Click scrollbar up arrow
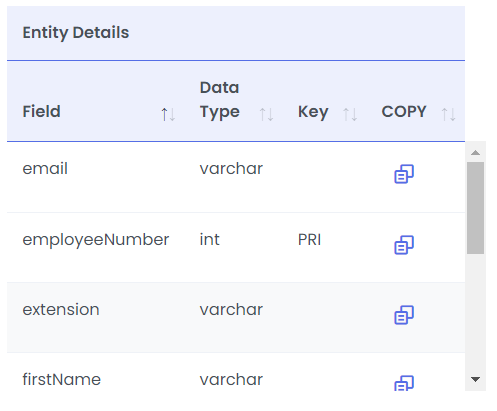This screenshot has width=497, height=411. (x=475, y=153)
